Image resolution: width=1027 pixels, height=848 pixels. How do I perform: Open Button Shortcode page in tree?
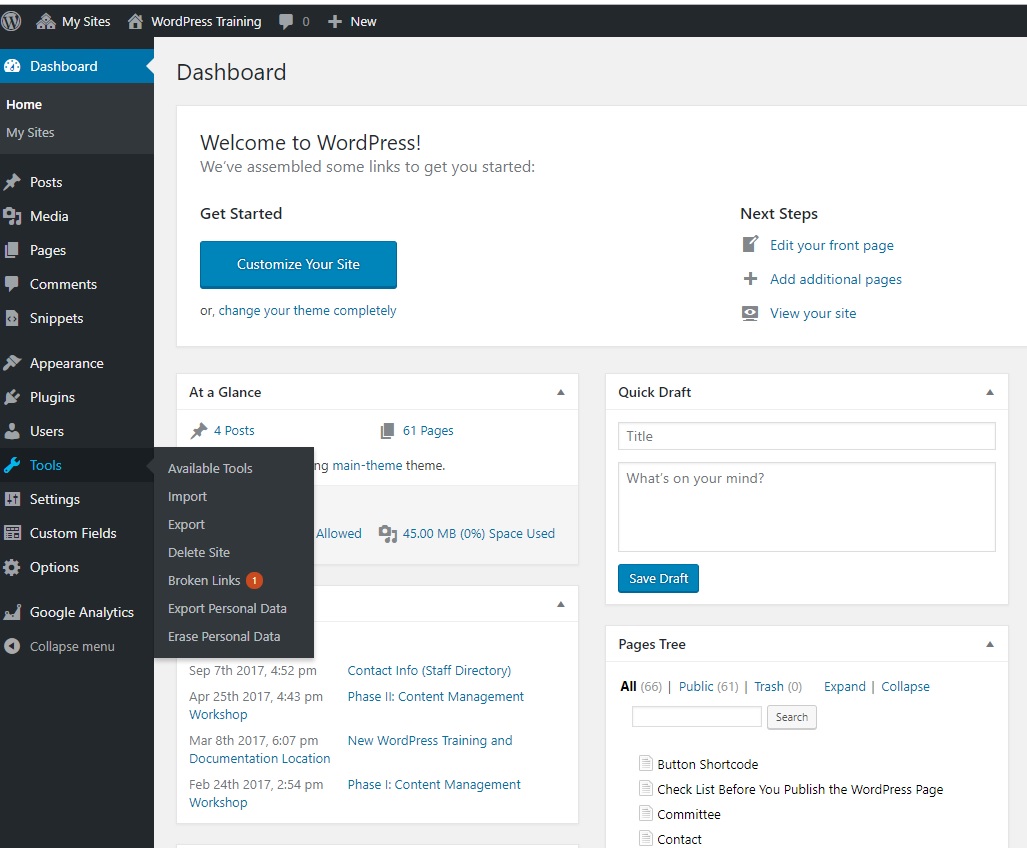(707, 764)
